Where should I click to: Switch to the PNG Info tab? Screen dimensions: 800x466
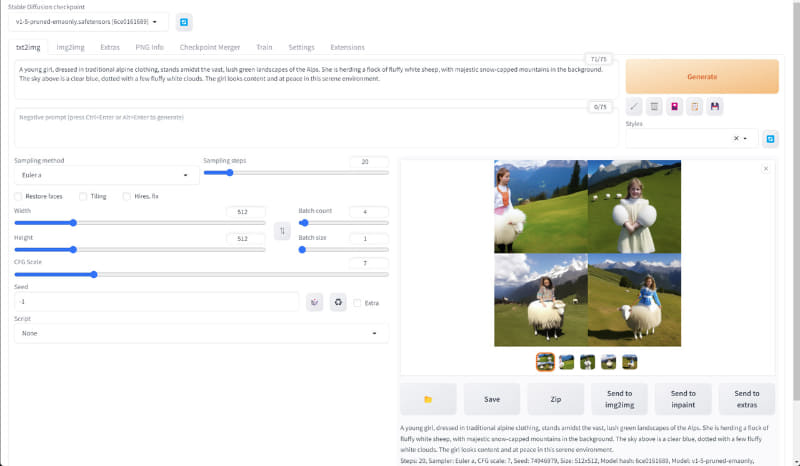click(149, 47)
